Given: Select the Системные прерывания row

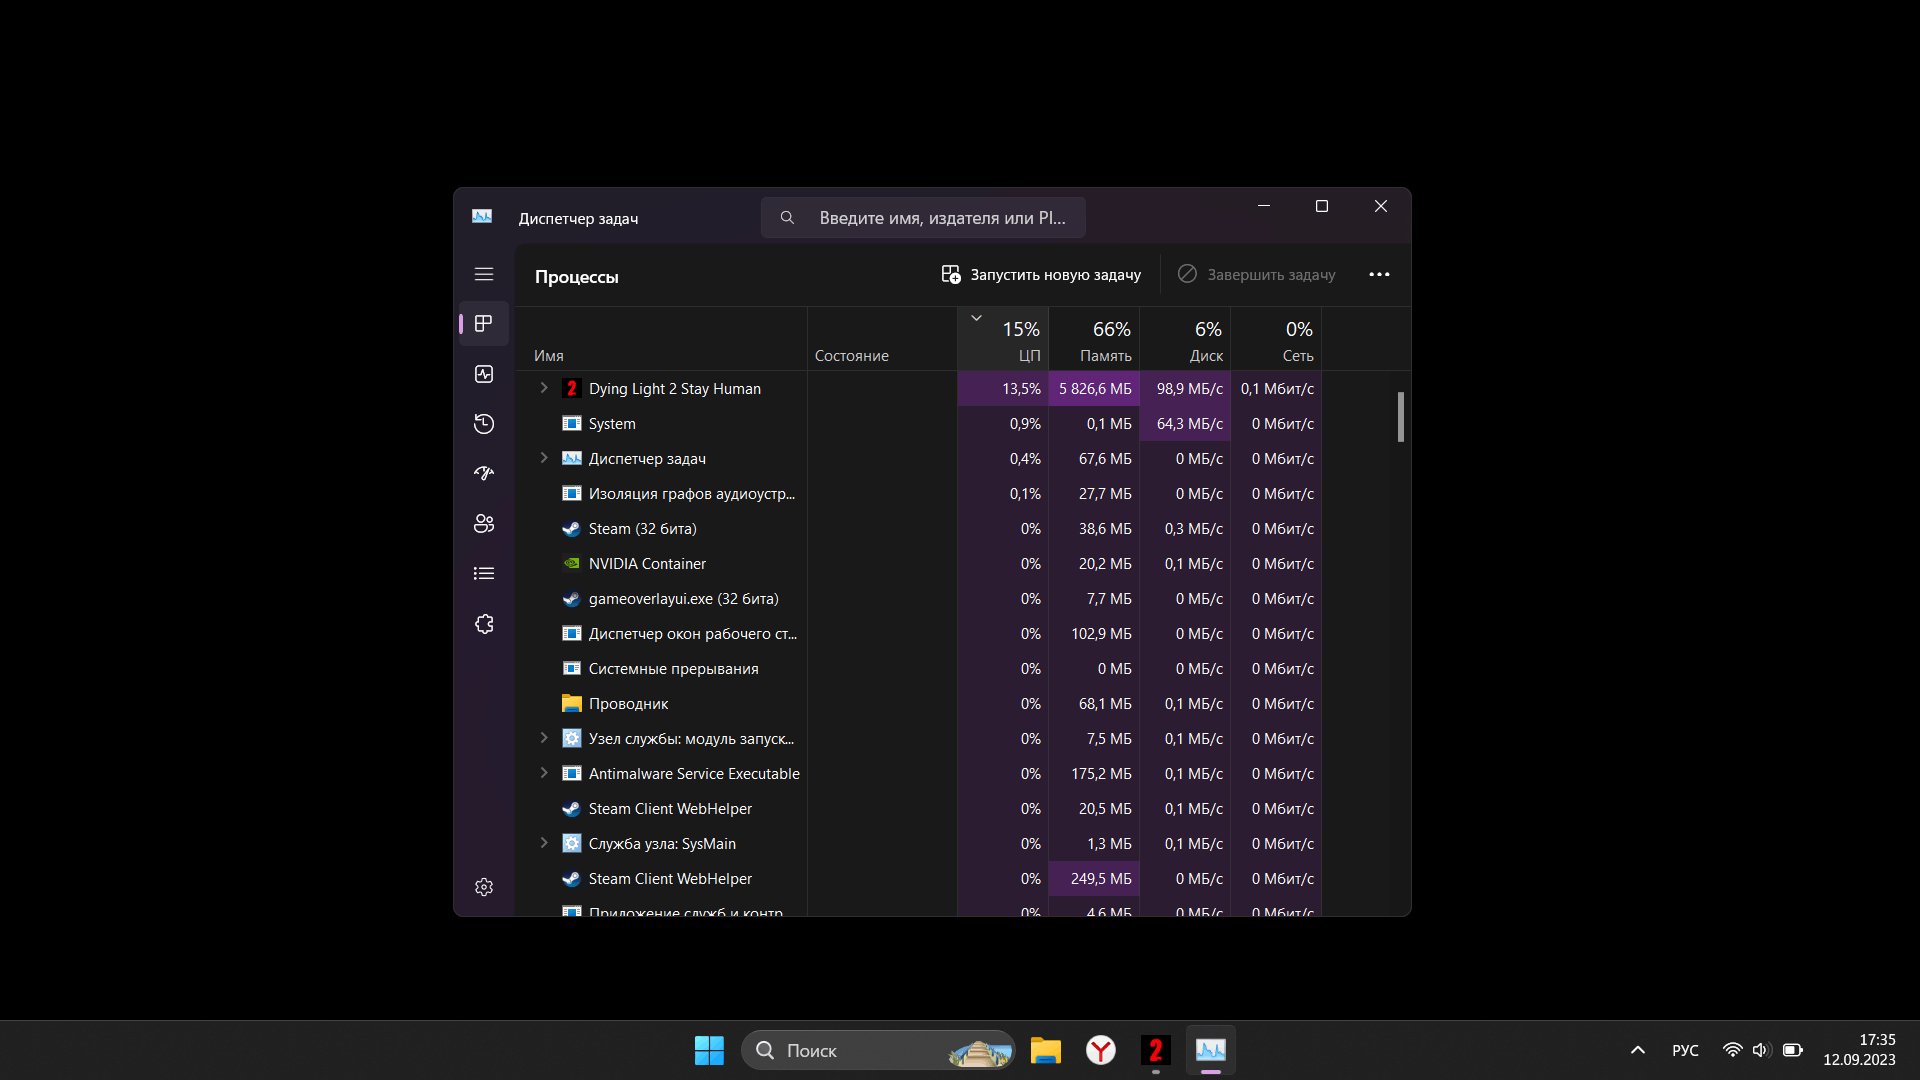Looking at the screenshot, I should coord(918,669).
